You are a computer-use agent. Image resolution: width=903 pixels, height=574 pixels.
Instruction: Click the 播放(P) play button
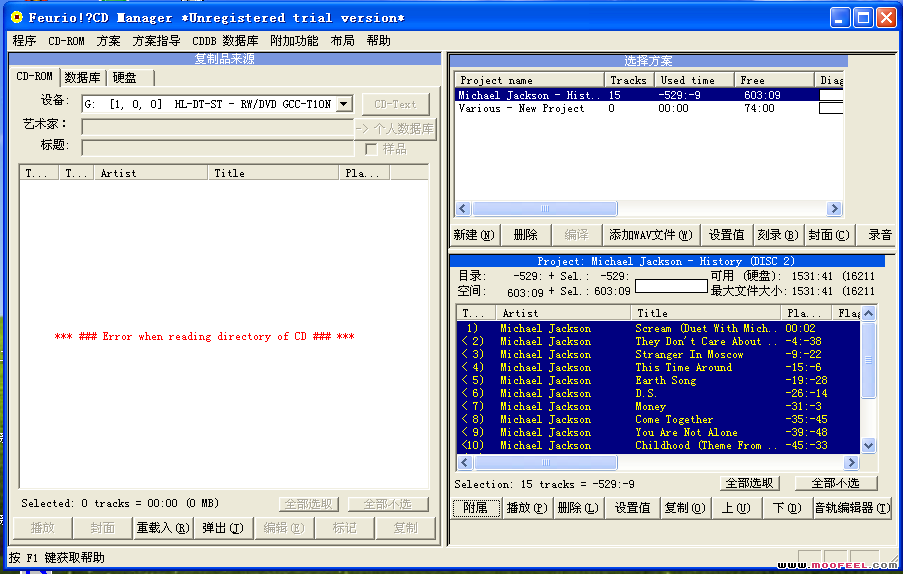tap(526, 508)
